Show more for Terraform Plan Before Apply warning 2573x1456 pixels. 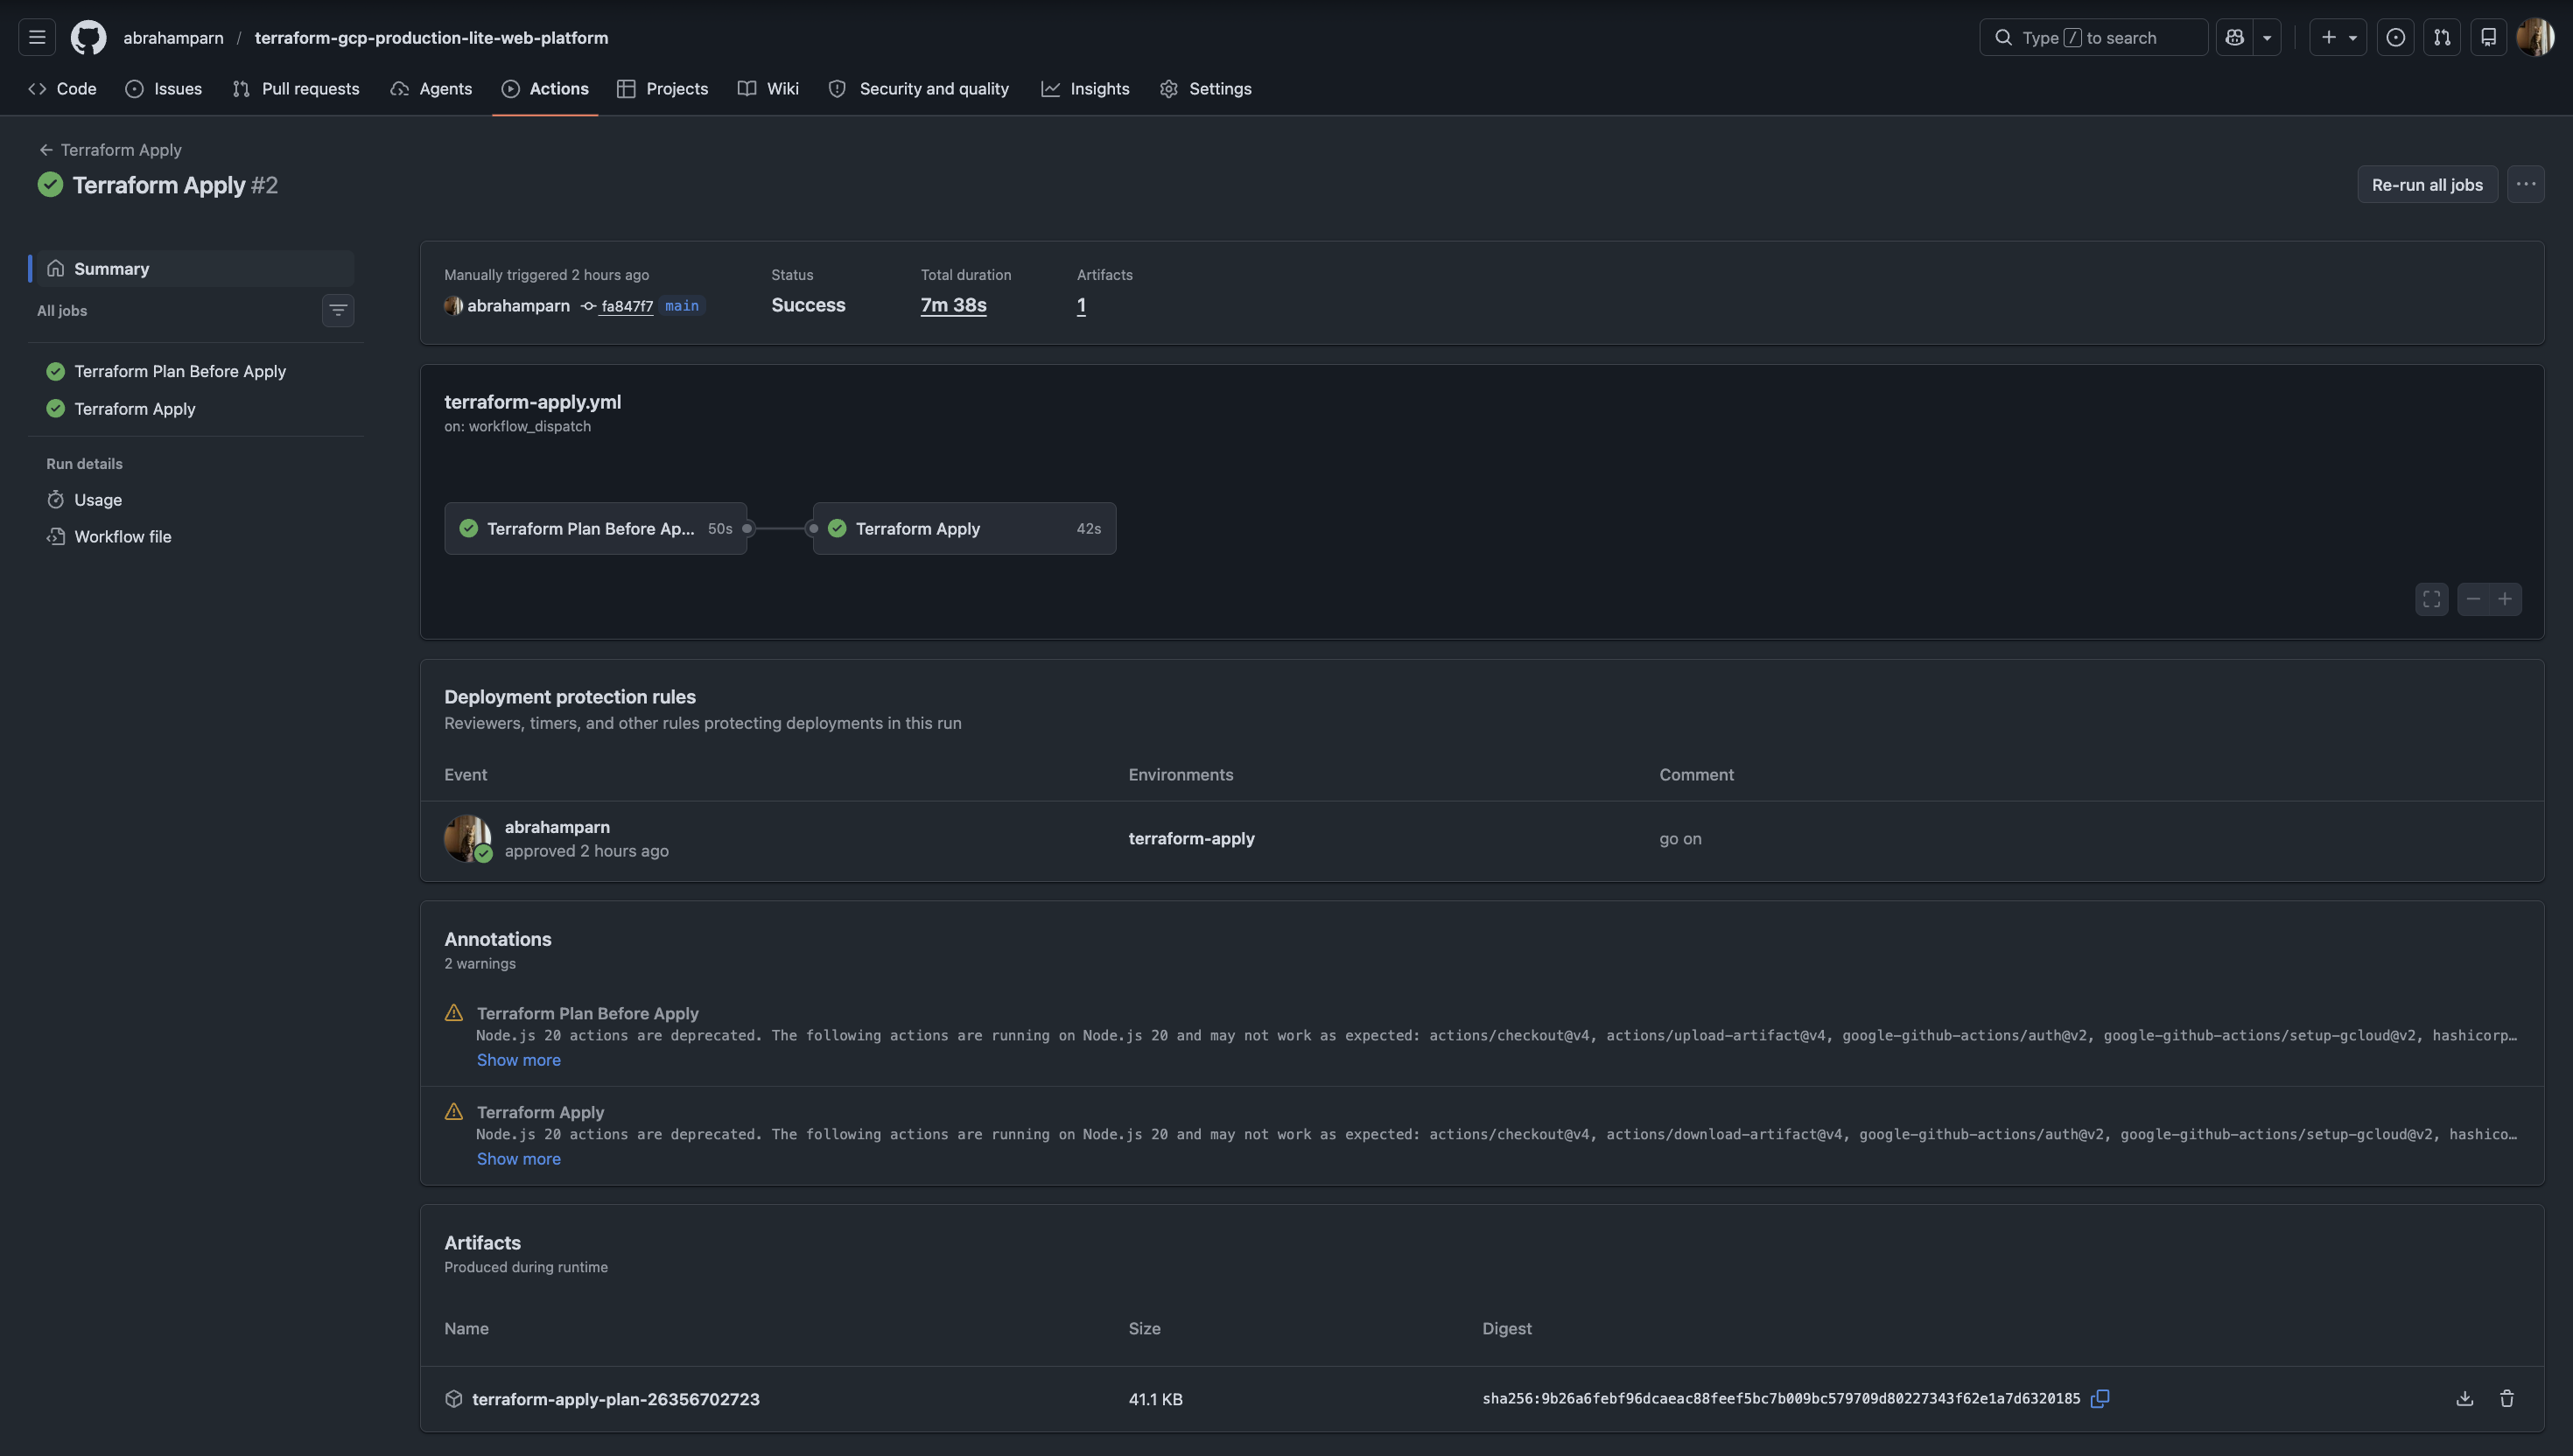[x=518, y=1060]
